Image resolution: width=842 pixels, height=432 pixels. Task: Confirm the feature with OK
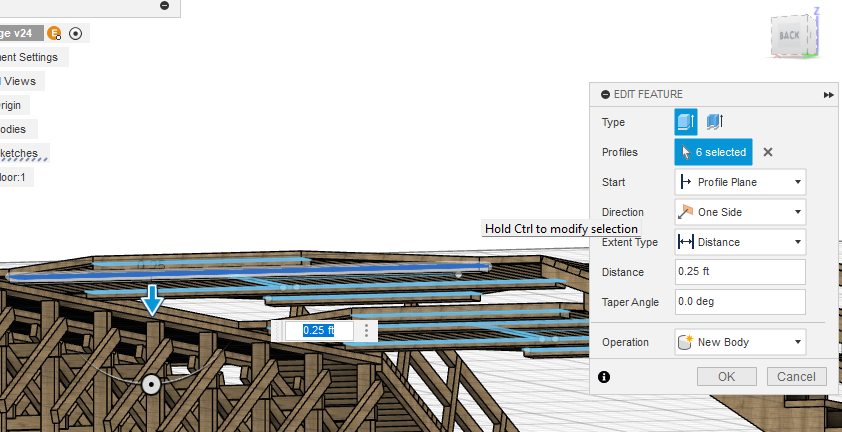click(727, 377)
